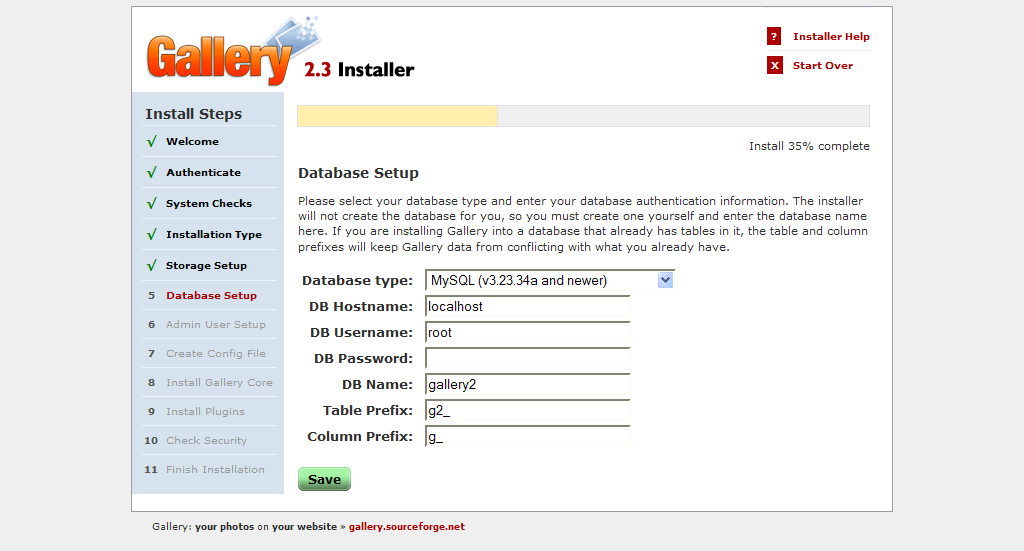Click the Install Gallery Core step

click(x=219, y=383)
